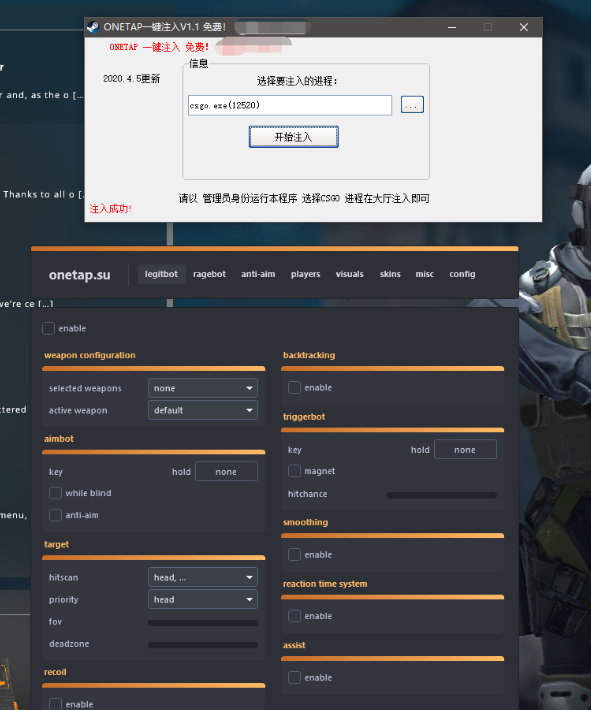Enable the smoothing checkbox
This screenshot has width=591, height=710.
click(294, 555)
